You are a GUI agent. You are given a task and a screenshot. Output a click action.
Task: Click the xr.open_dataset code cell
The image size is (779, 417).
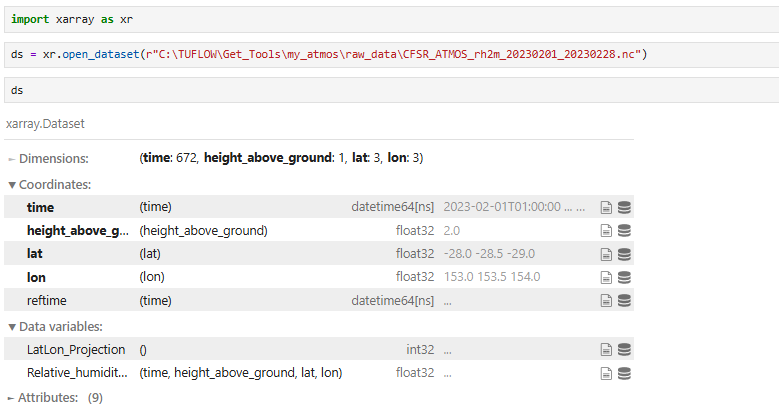[x=390, y=53]
